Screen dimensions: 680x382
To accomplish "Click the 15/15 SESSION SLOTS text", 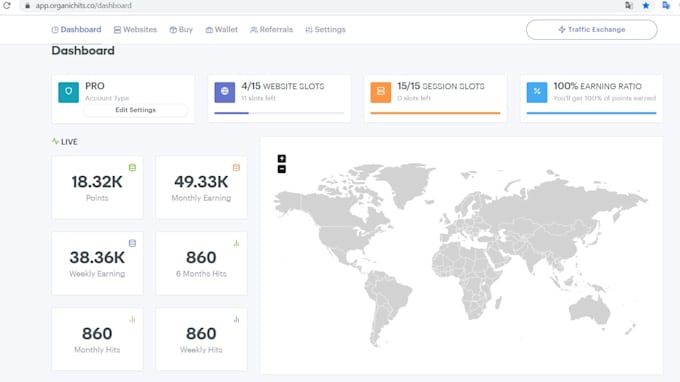I will (441, 86).
